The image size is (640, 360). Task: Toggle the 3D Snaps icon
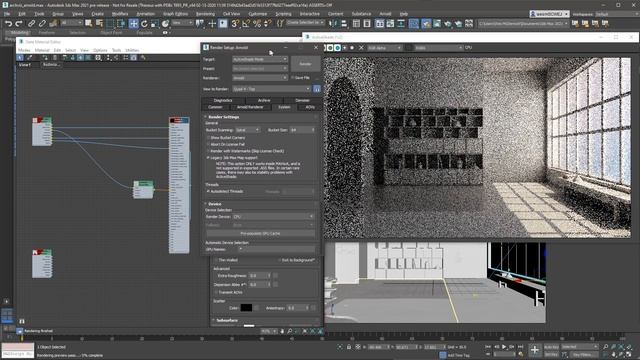235,24
